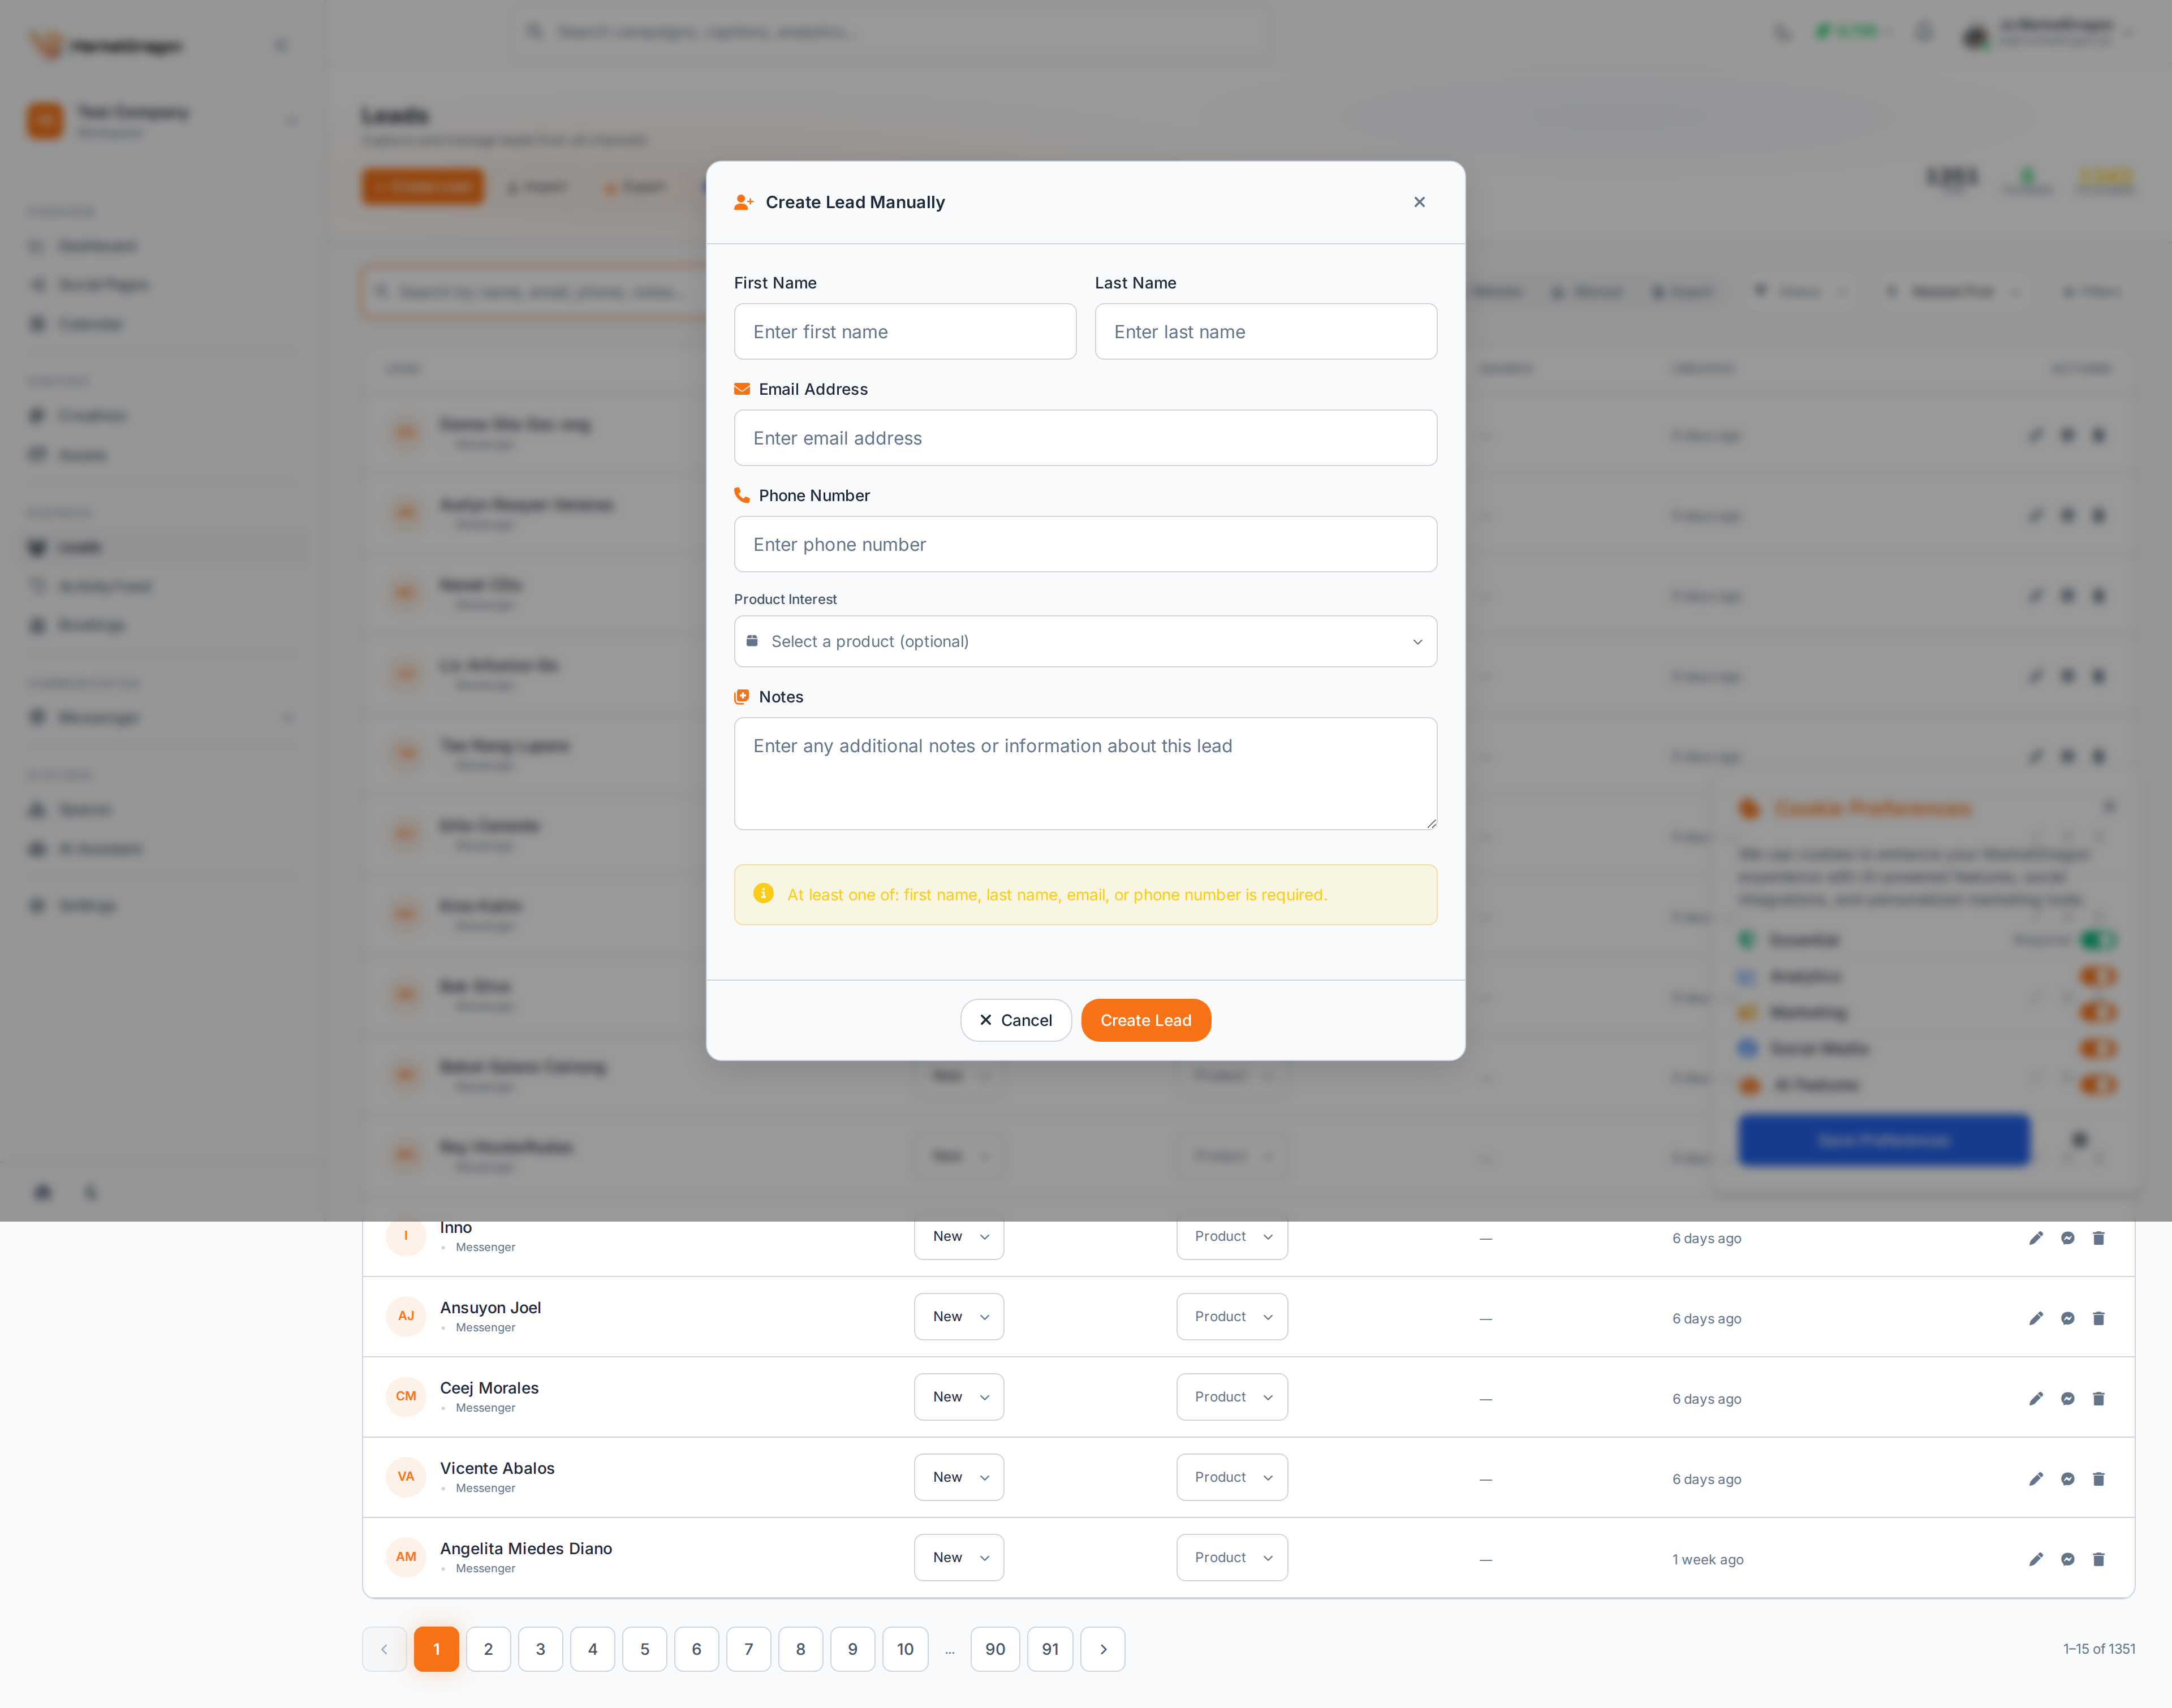The height and width of the screenshot is (1708, 2172).
Task: Select current page 1 button
Action: pos(436,1649)
